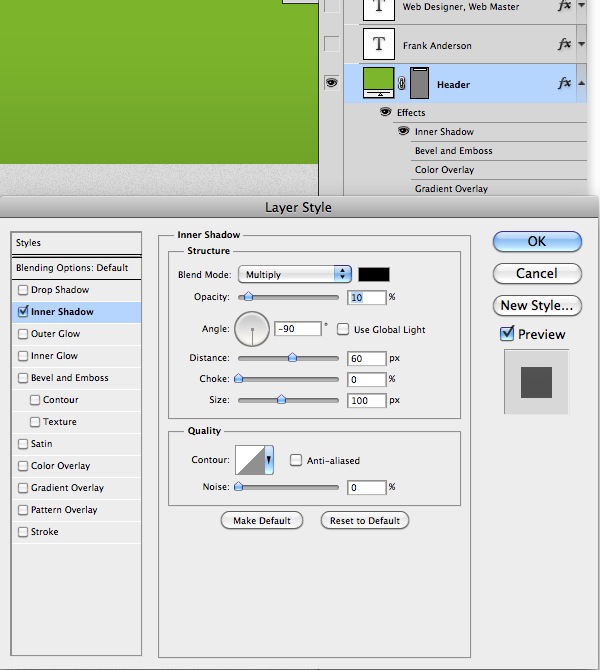Enable the Pattern Overlay checkbox
Viewport: 600px width, 670px height.
[23, 510]
